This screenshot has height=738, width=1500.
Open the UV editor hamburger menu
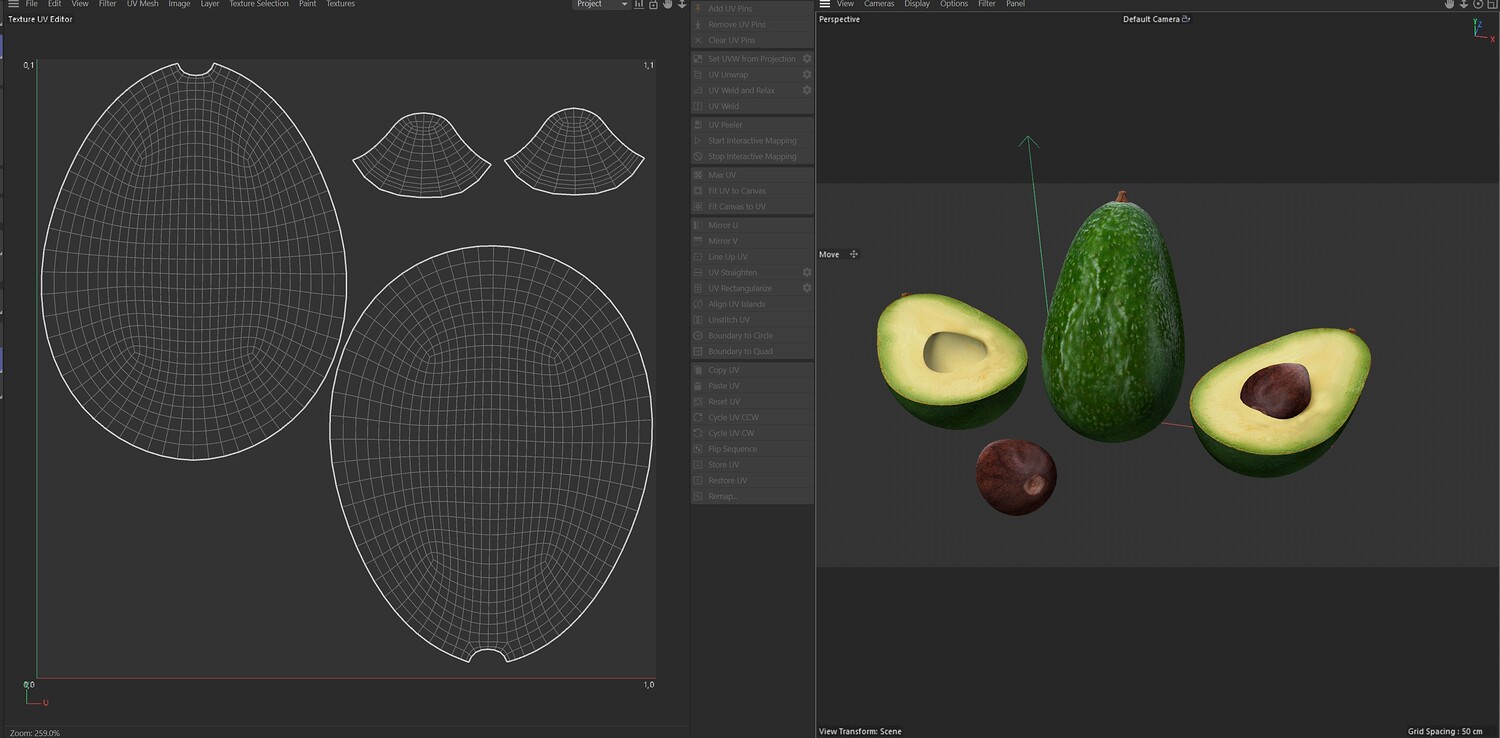13,4
